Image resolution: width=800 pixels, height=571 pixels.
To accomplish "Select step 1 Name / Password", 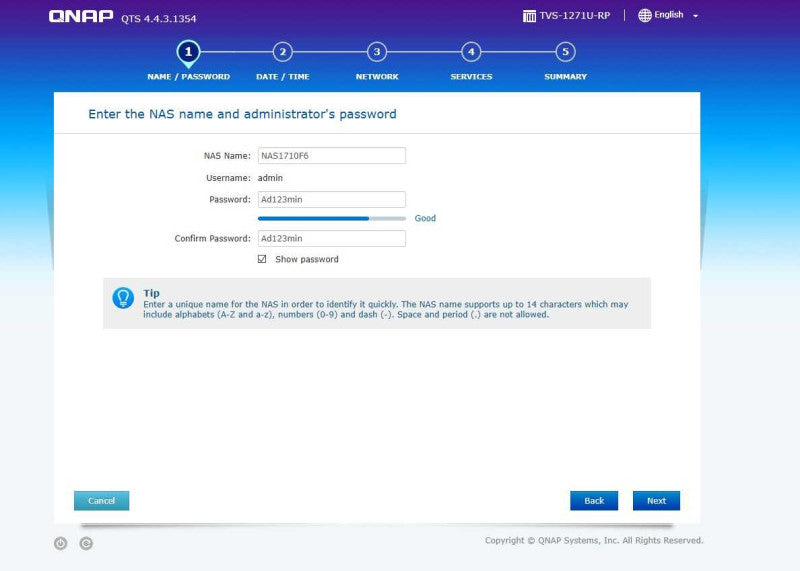I will point(188,52).
